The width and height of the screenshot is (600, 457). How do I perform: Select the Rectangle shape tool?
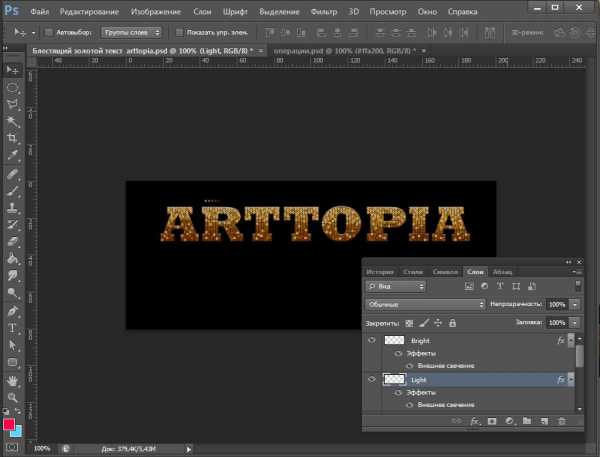[x=12, y=362]
